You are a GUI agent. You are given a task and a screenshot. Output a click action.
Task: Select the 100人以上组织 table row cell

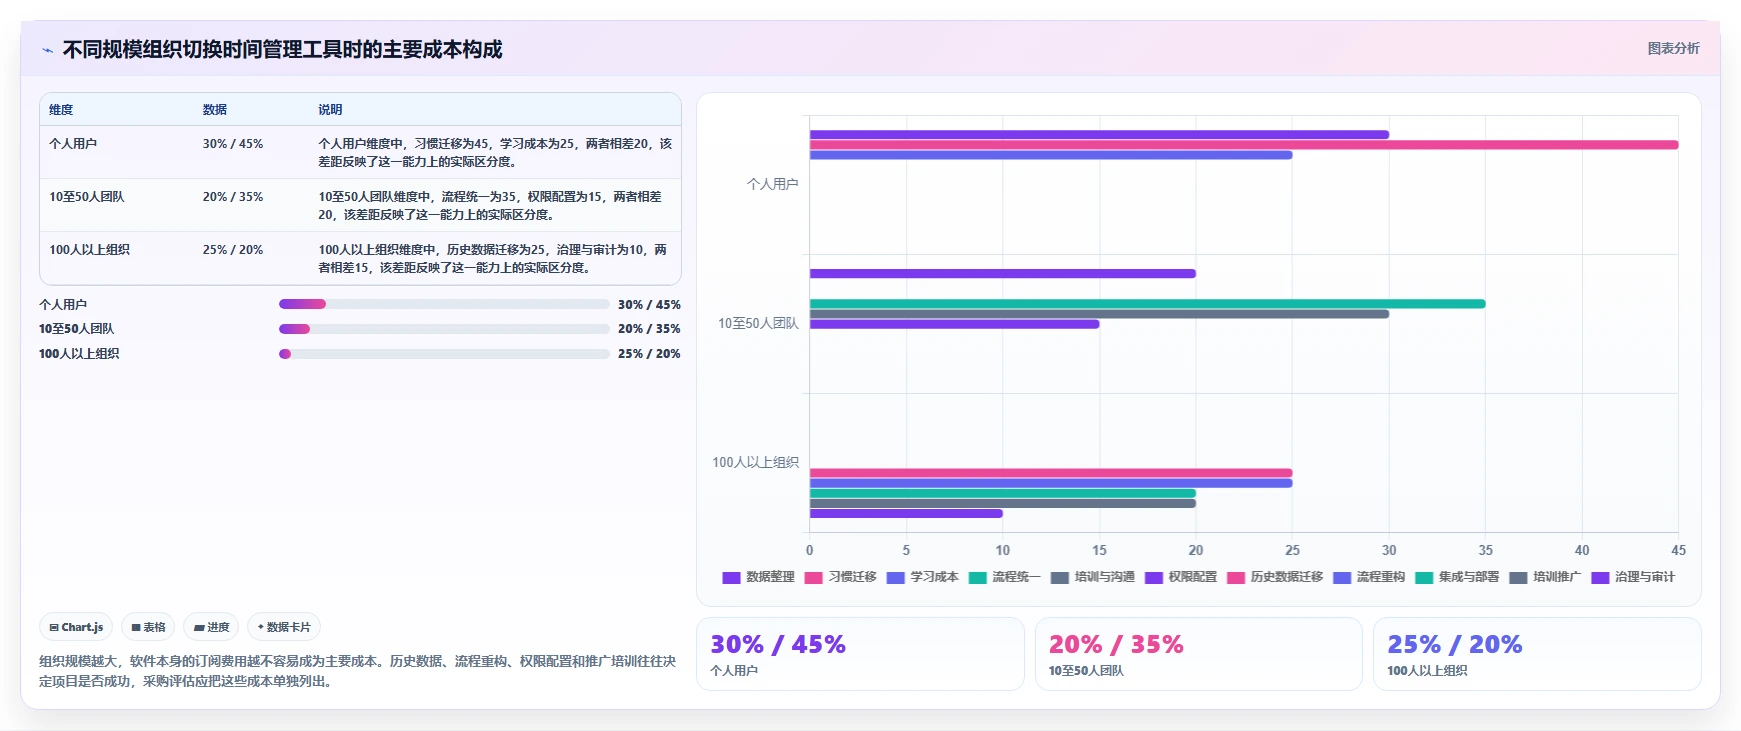click(89, 250)
